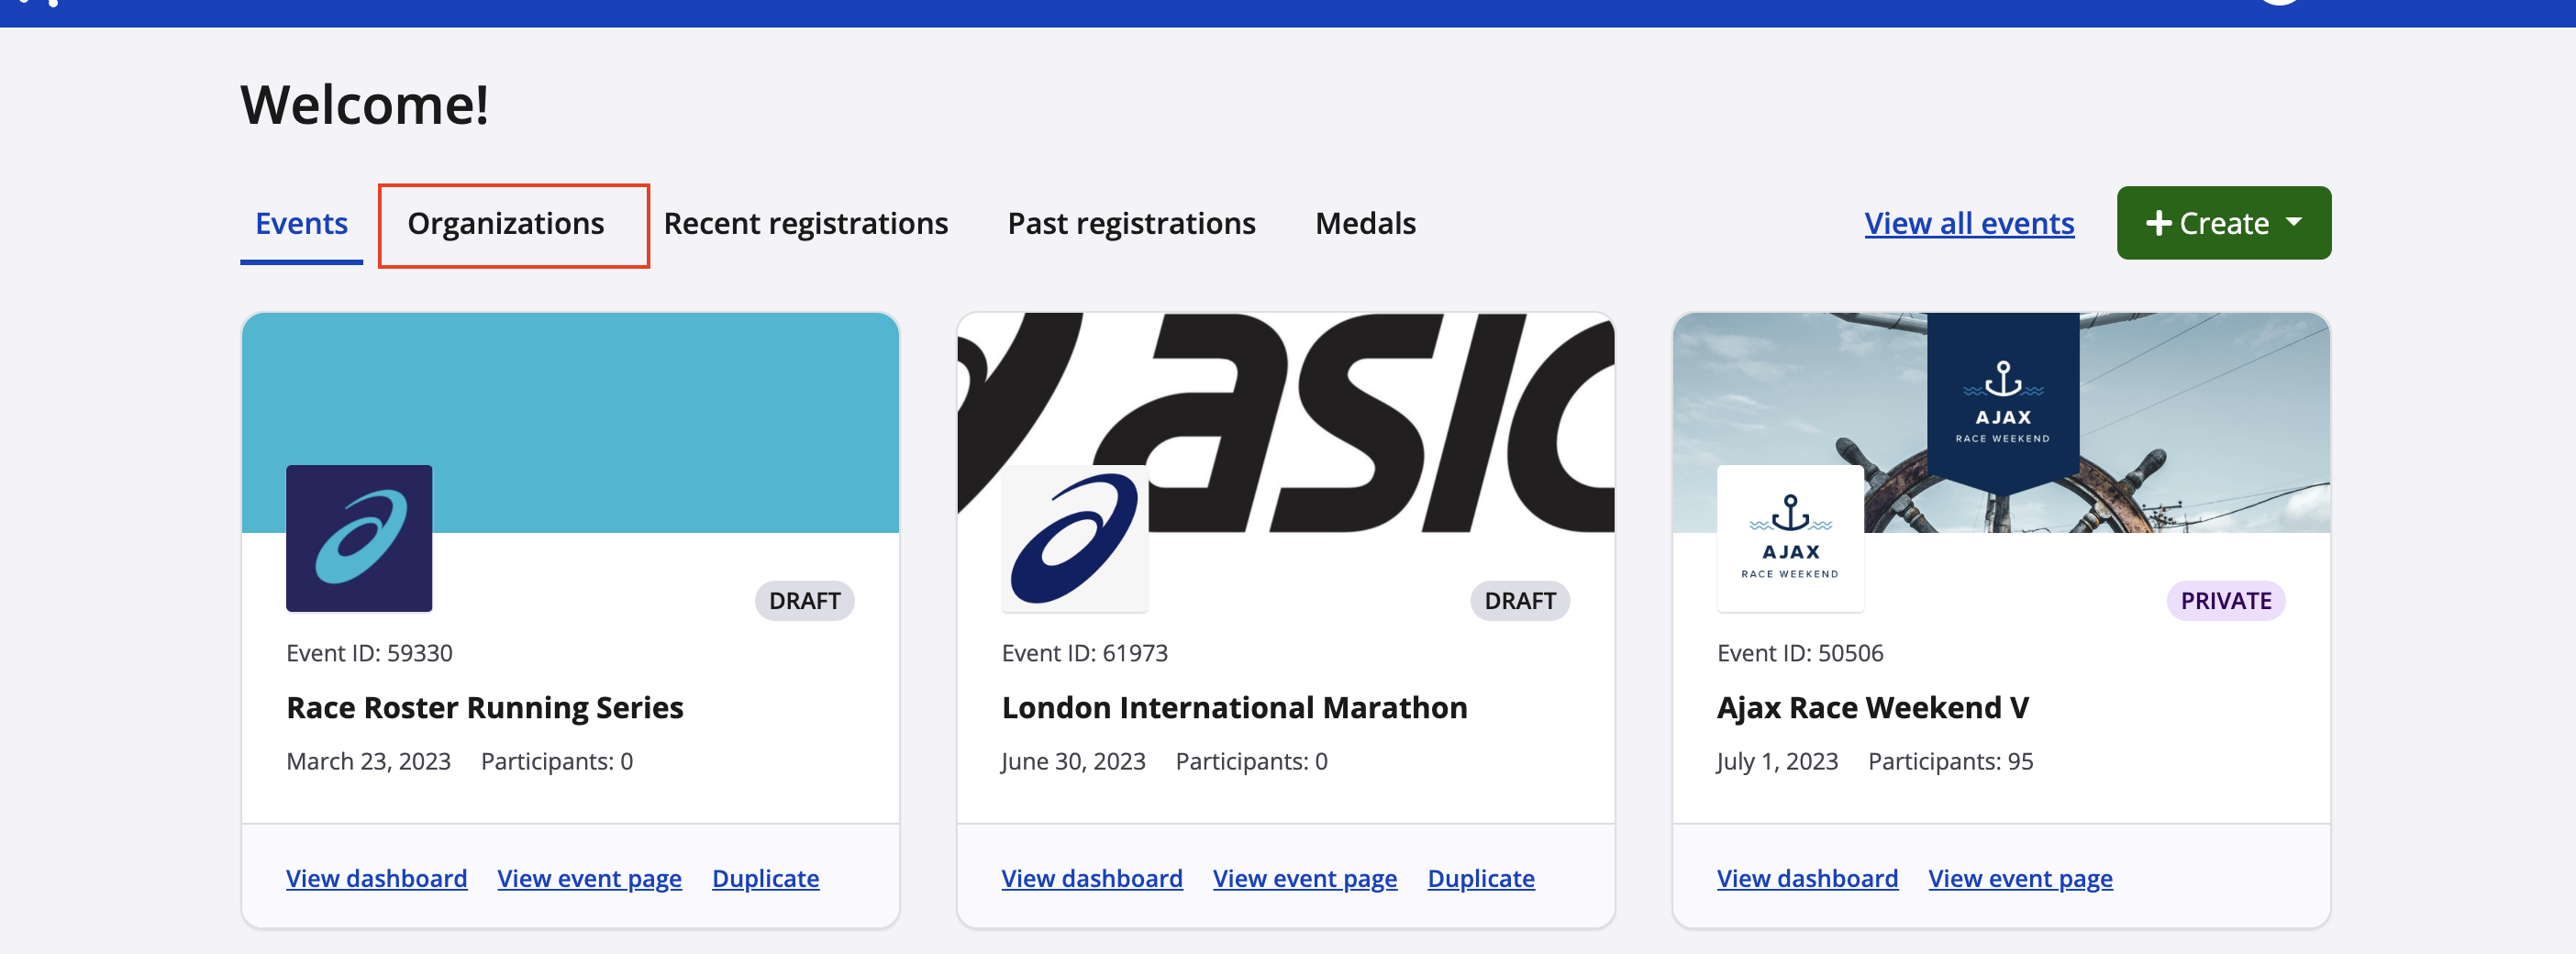Switch to the Organizations tab
Viewport: 2576px width, 954px height.
pos(506,224)
